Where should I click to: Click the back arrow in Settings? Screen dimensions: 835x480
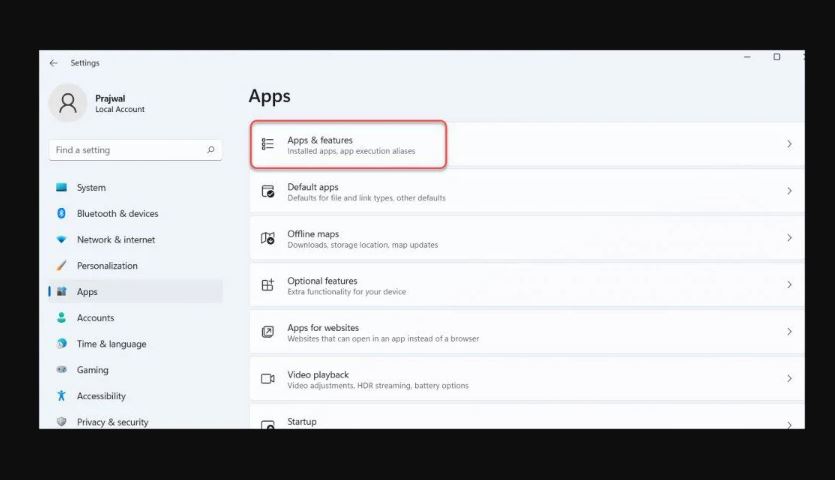point(53,63)
